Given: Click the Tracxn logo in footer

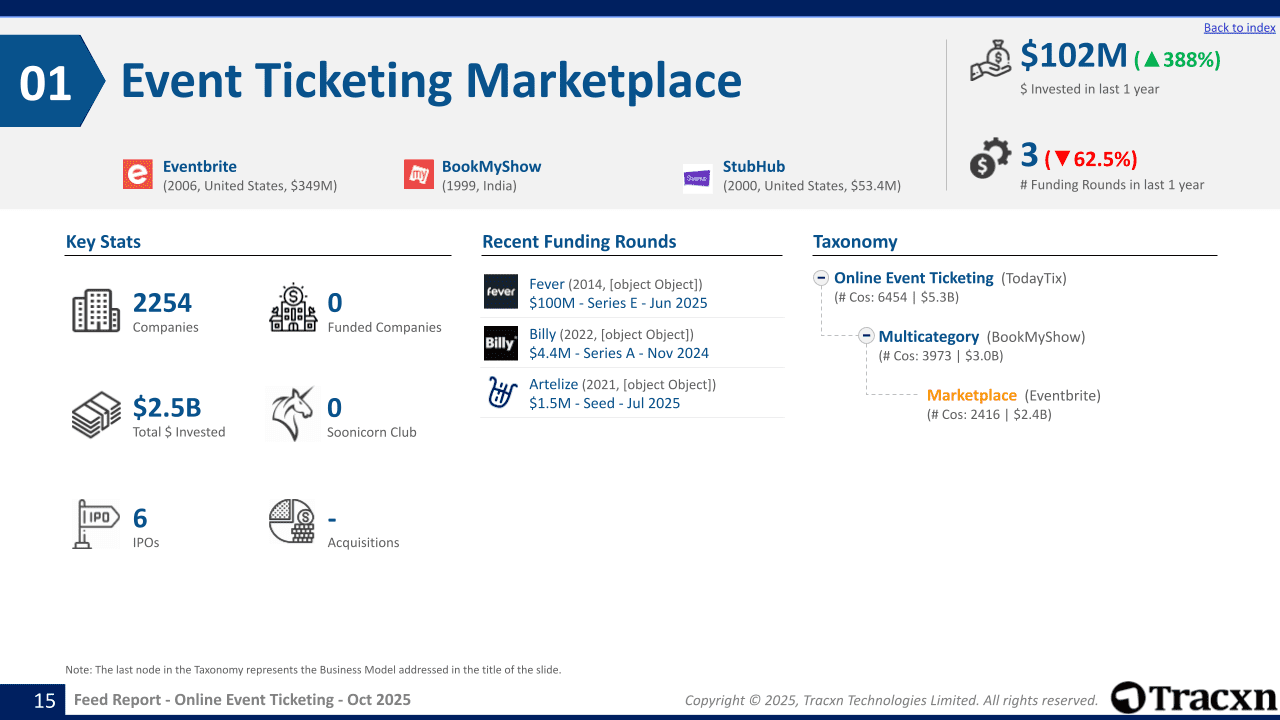Looking at the screenshot, I should (1194, 698).
